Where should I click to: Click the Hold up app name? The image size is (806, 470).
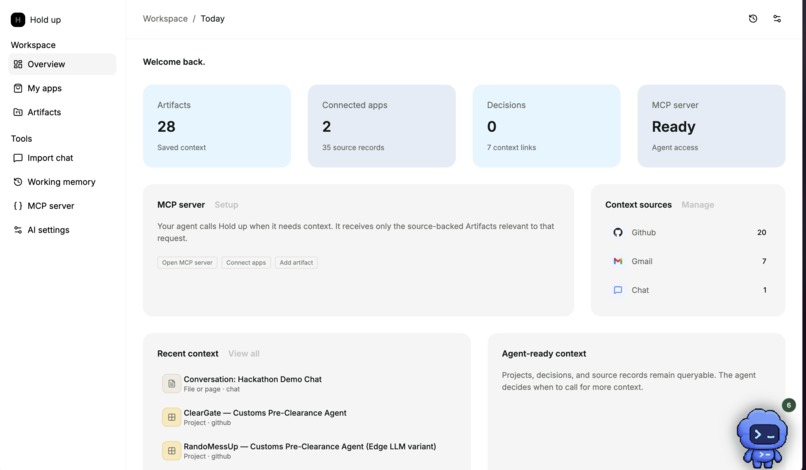coord(45,20)
